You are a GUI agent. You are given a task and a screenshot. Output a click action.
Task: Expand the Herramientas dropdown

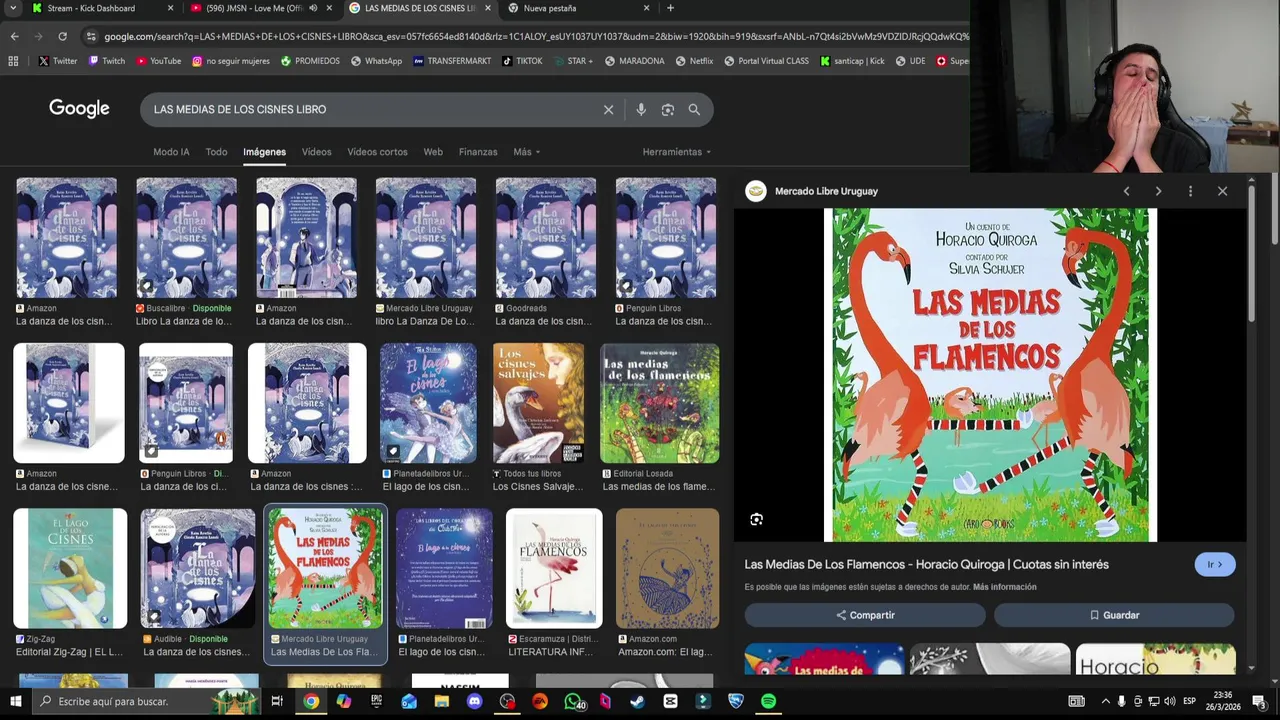(x=677, y=152)
